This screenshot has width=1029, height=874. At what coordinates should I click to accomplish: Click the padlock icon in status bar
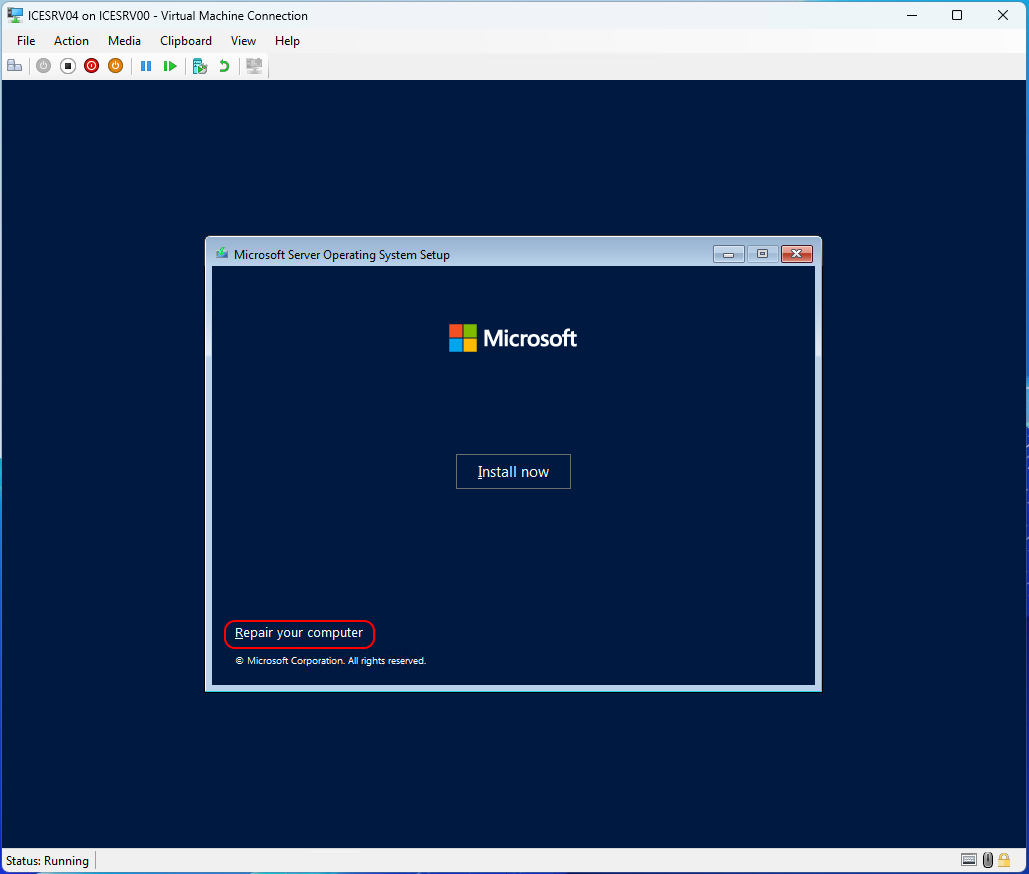(x=1004, y=860)
